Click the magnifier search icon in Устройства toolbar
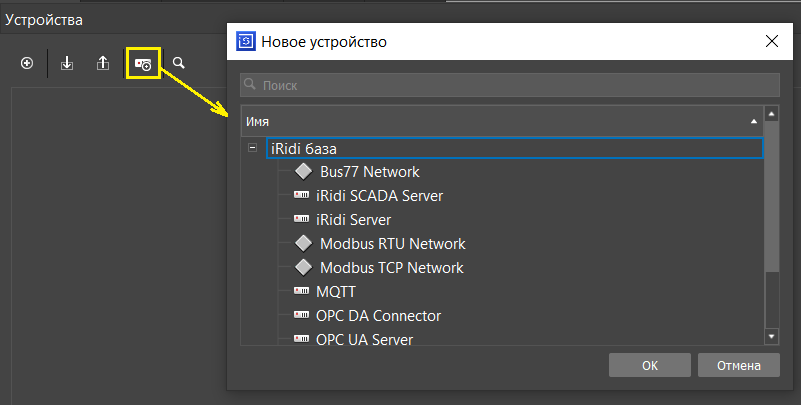 click(179, 63)
